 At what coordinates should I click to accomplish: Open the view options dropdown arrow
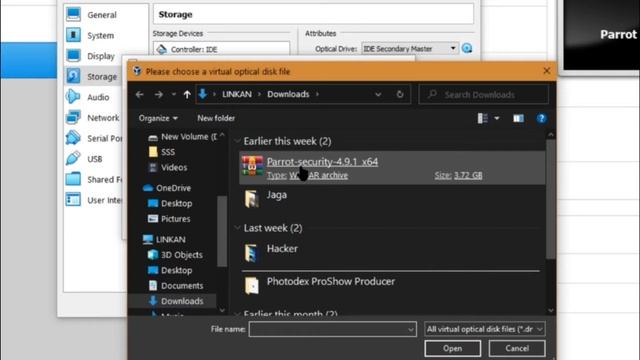click(497, 118)
